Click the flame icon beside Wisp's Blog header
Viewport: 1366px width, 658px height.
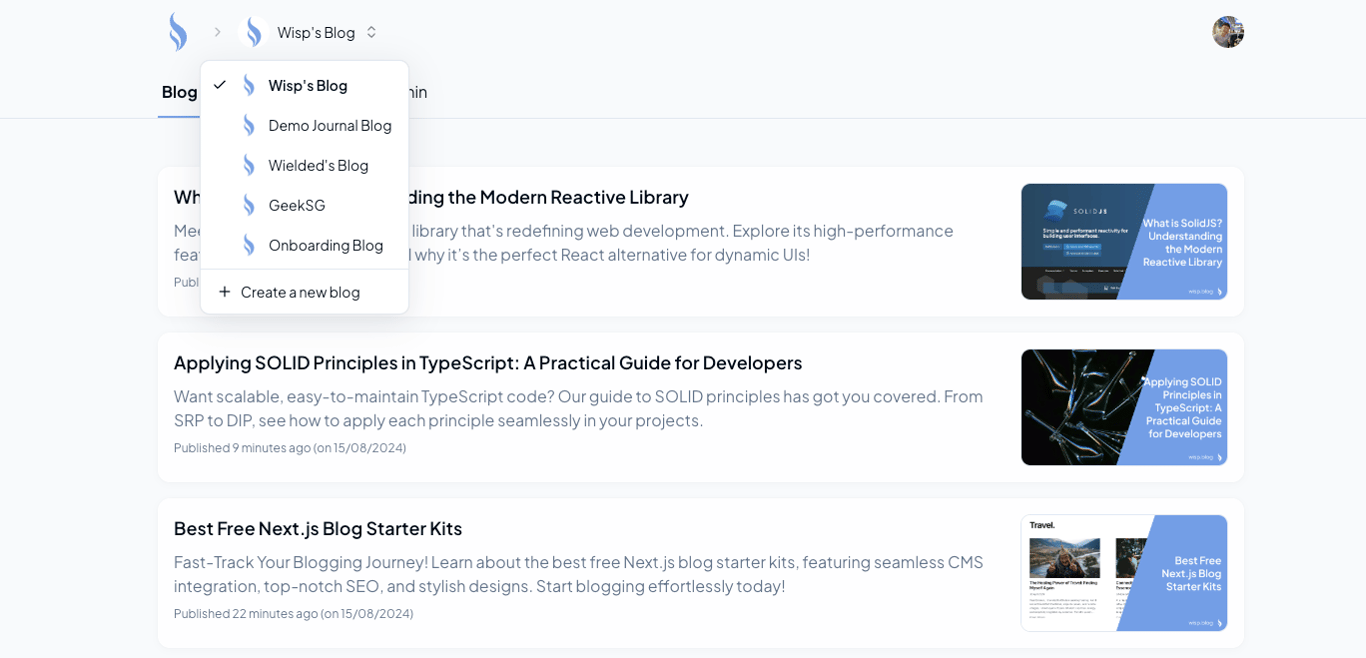pos(254,32)
